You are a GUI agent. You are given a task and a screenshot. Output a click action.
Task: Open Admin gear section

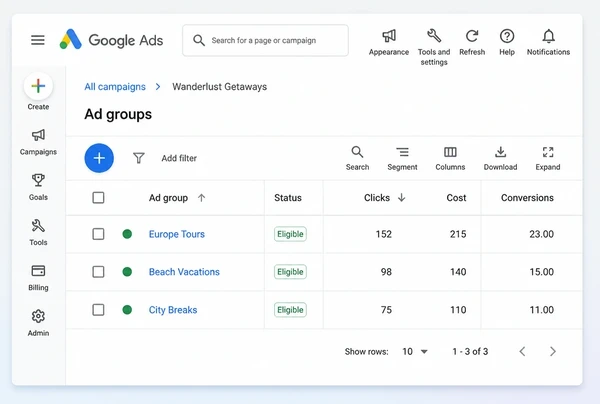(38, 323)
